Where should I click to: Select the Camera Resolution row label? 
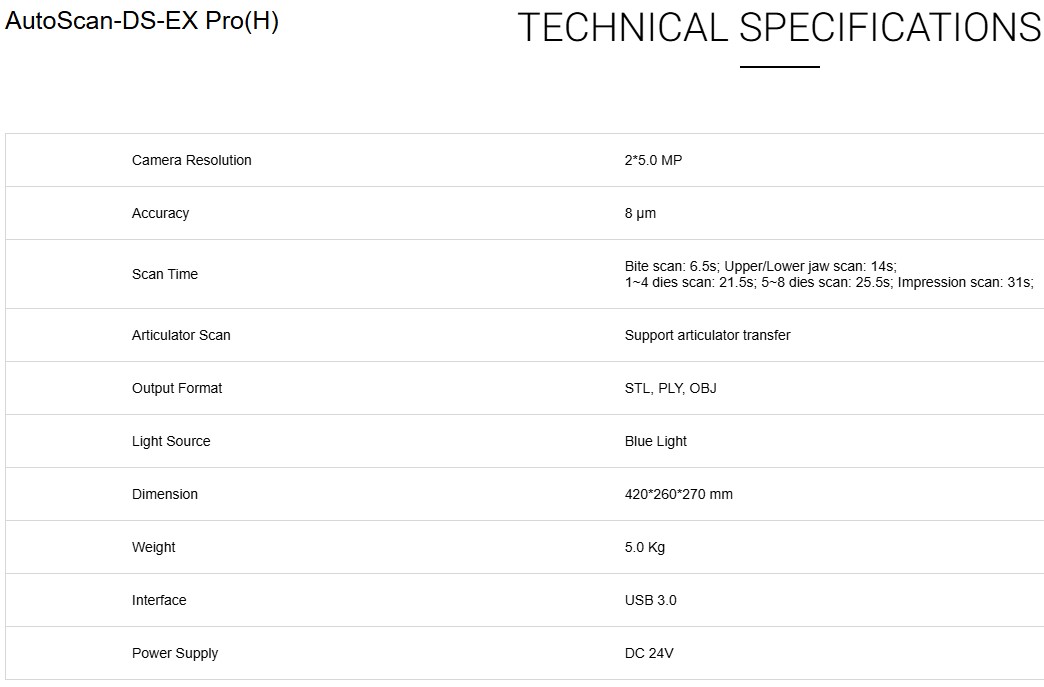coord(192,160)
